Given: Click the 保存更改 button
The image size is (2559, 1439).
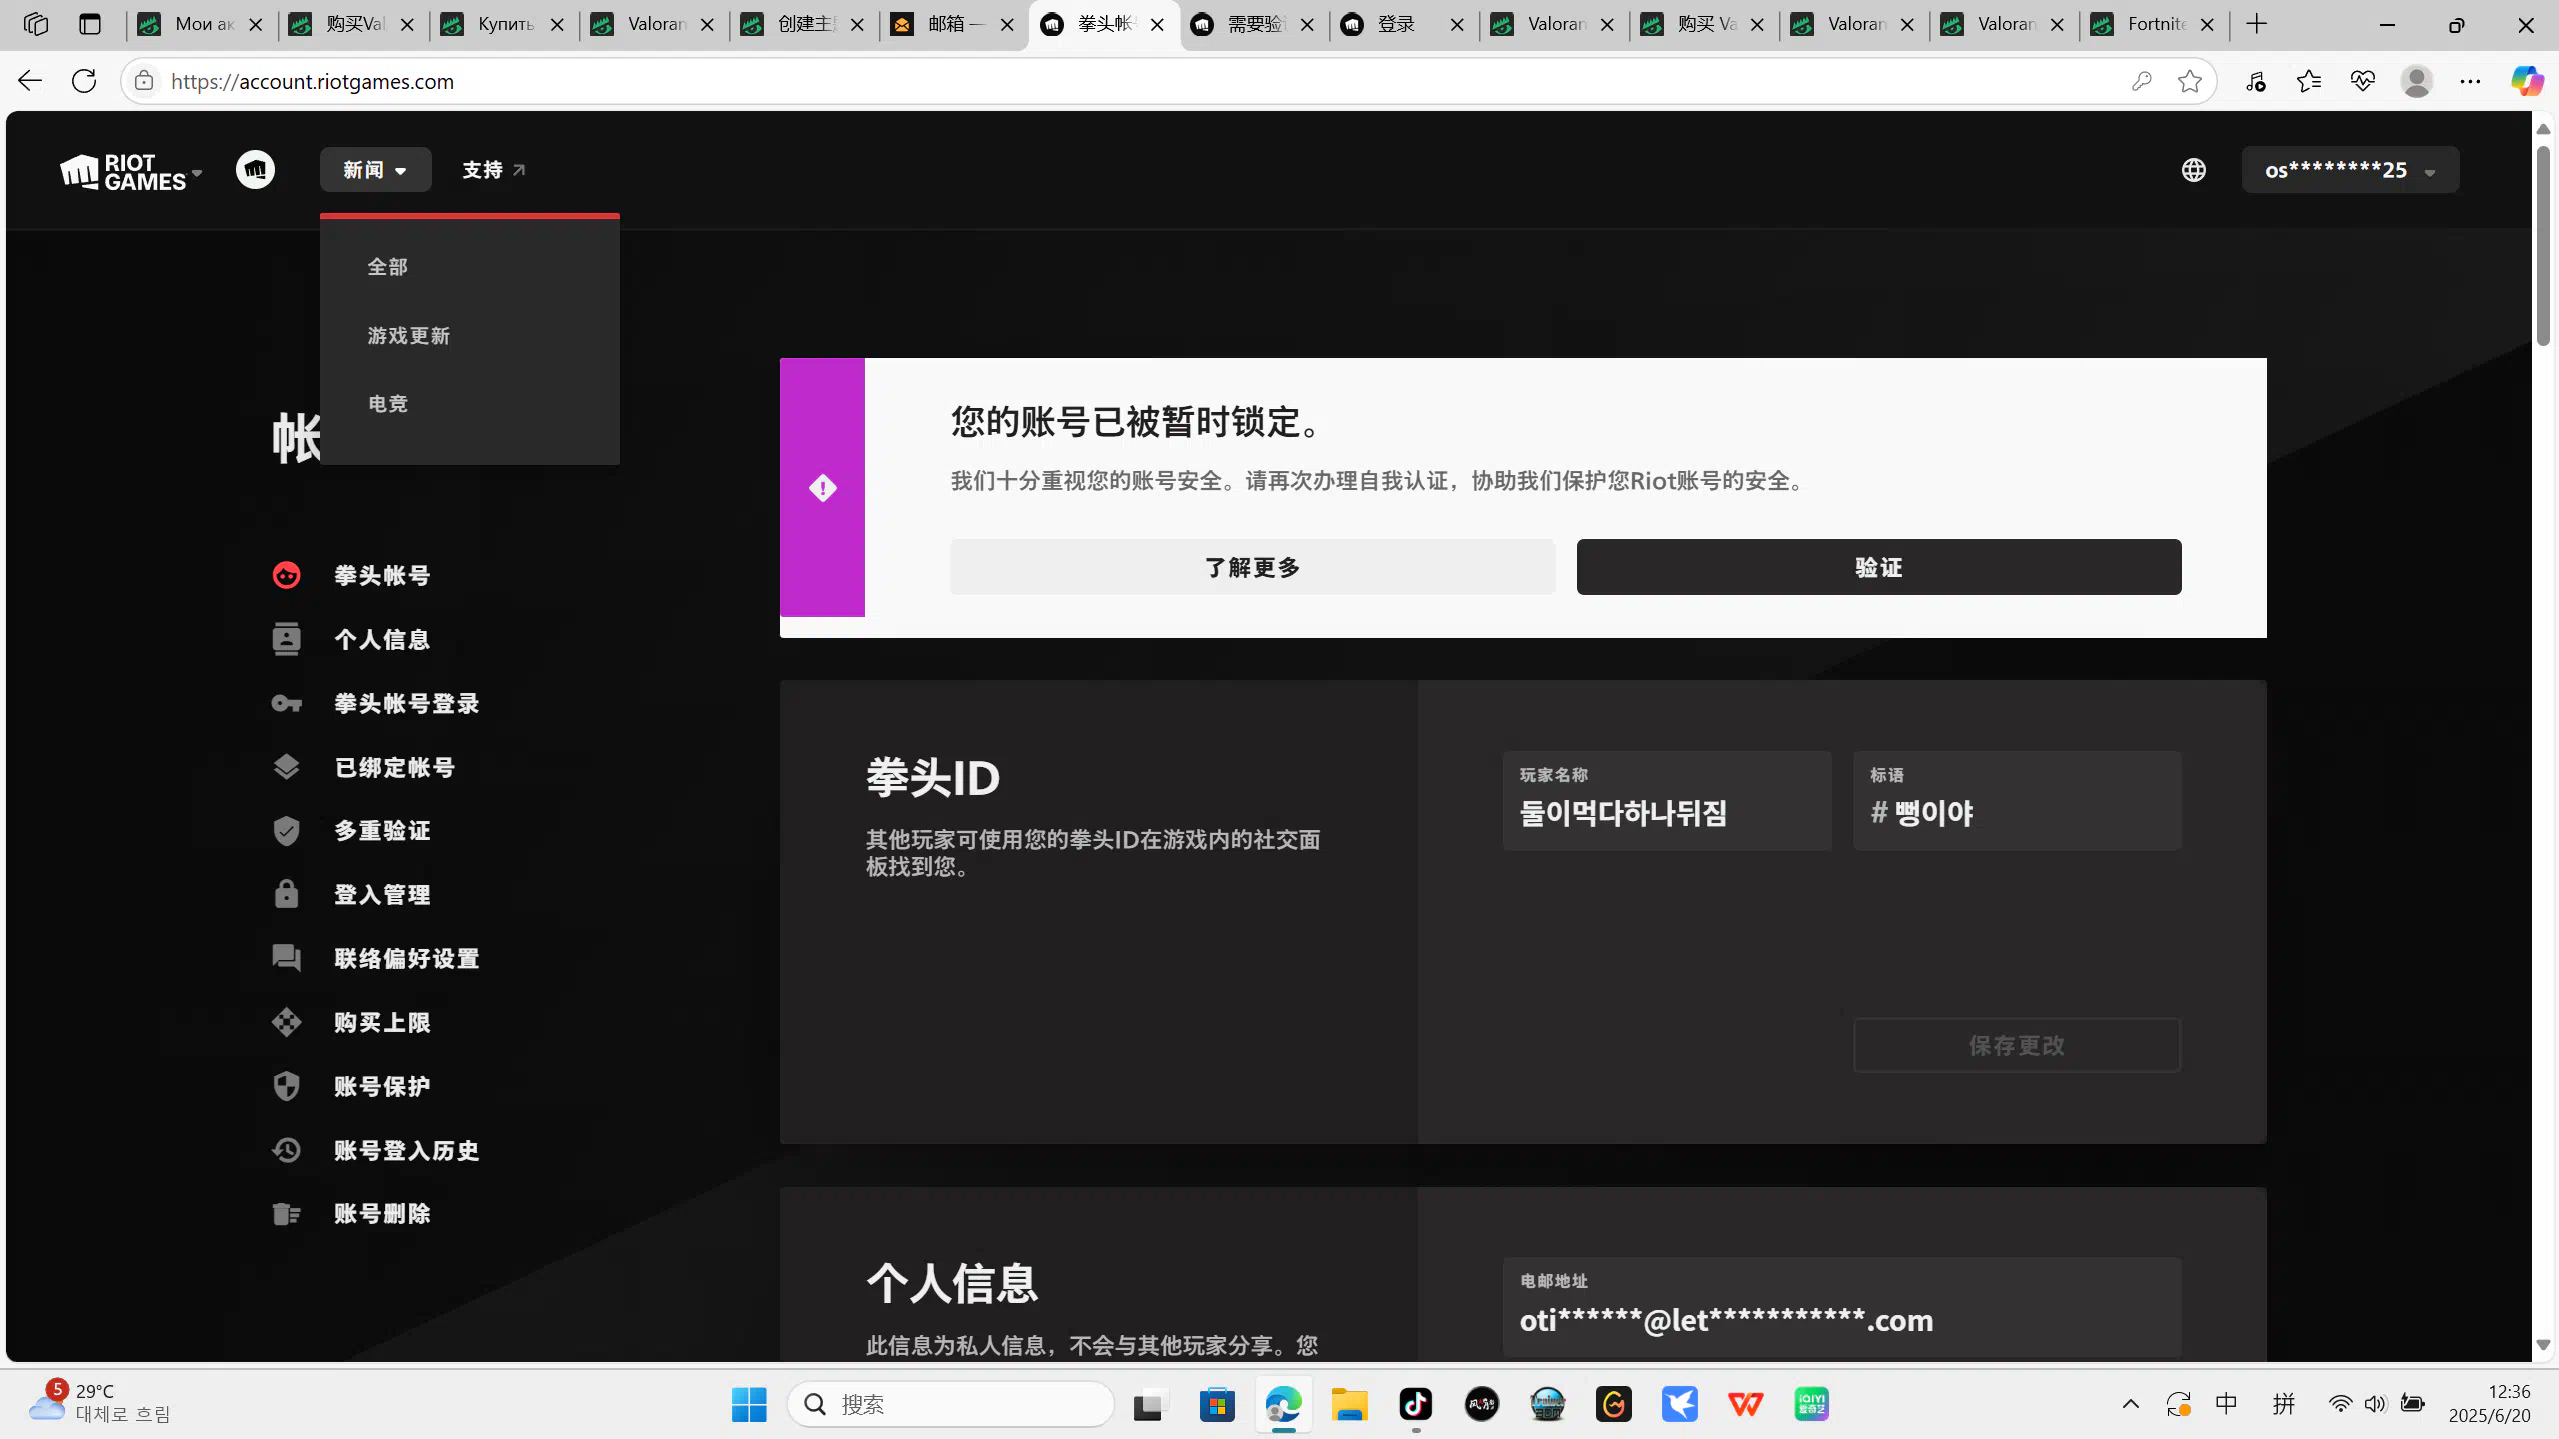Looking at the screenshot, I should tap(2016, 1046).
